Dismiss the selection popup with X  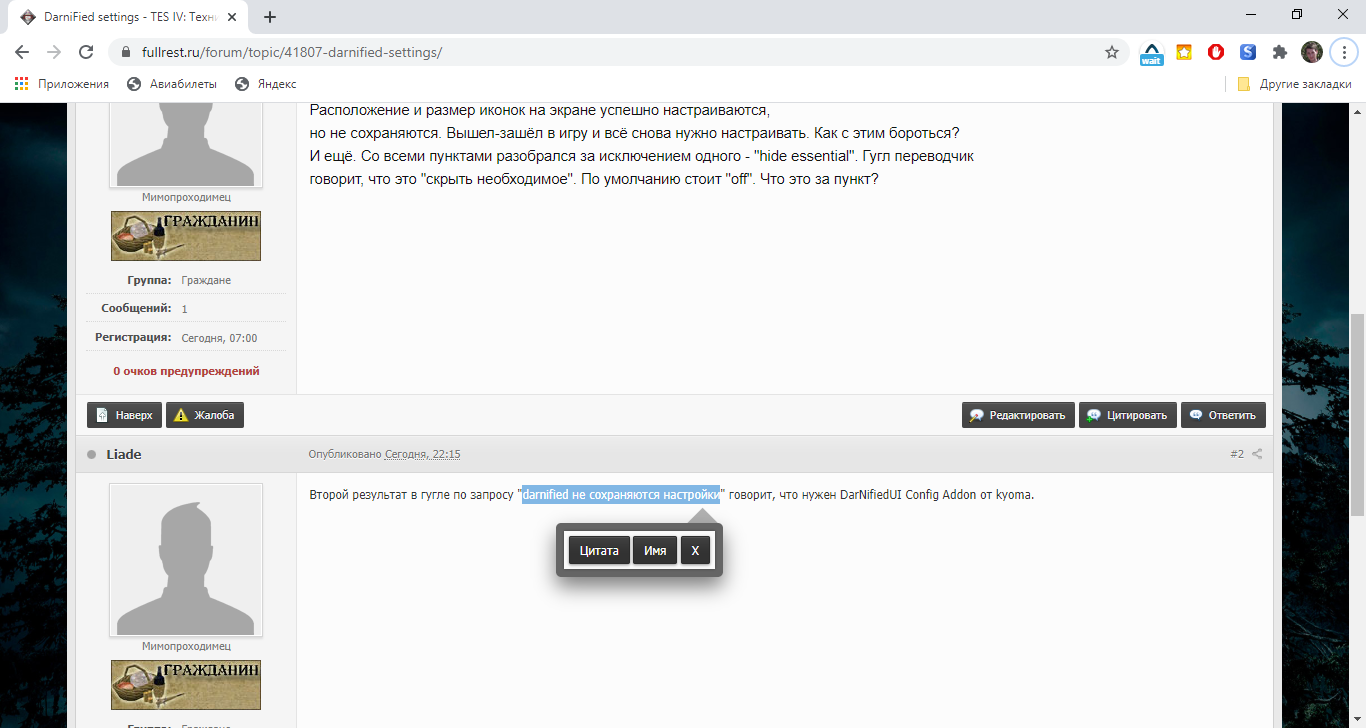695,551
